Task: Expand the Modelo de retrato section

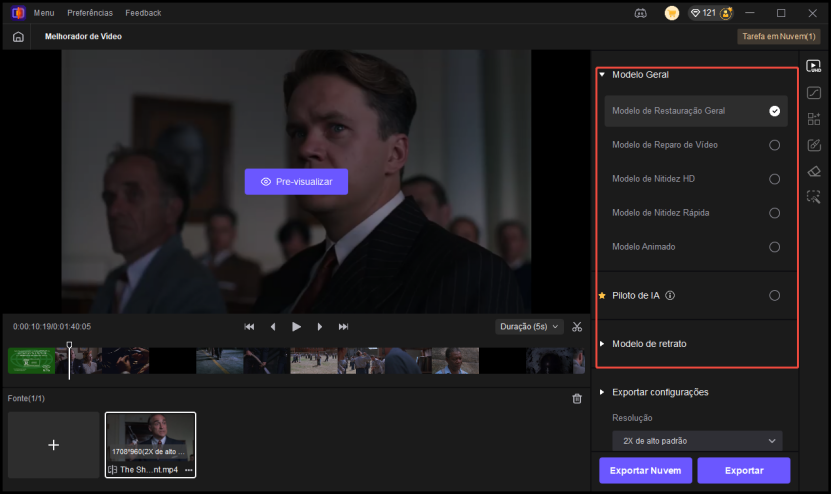Action: 602,344
